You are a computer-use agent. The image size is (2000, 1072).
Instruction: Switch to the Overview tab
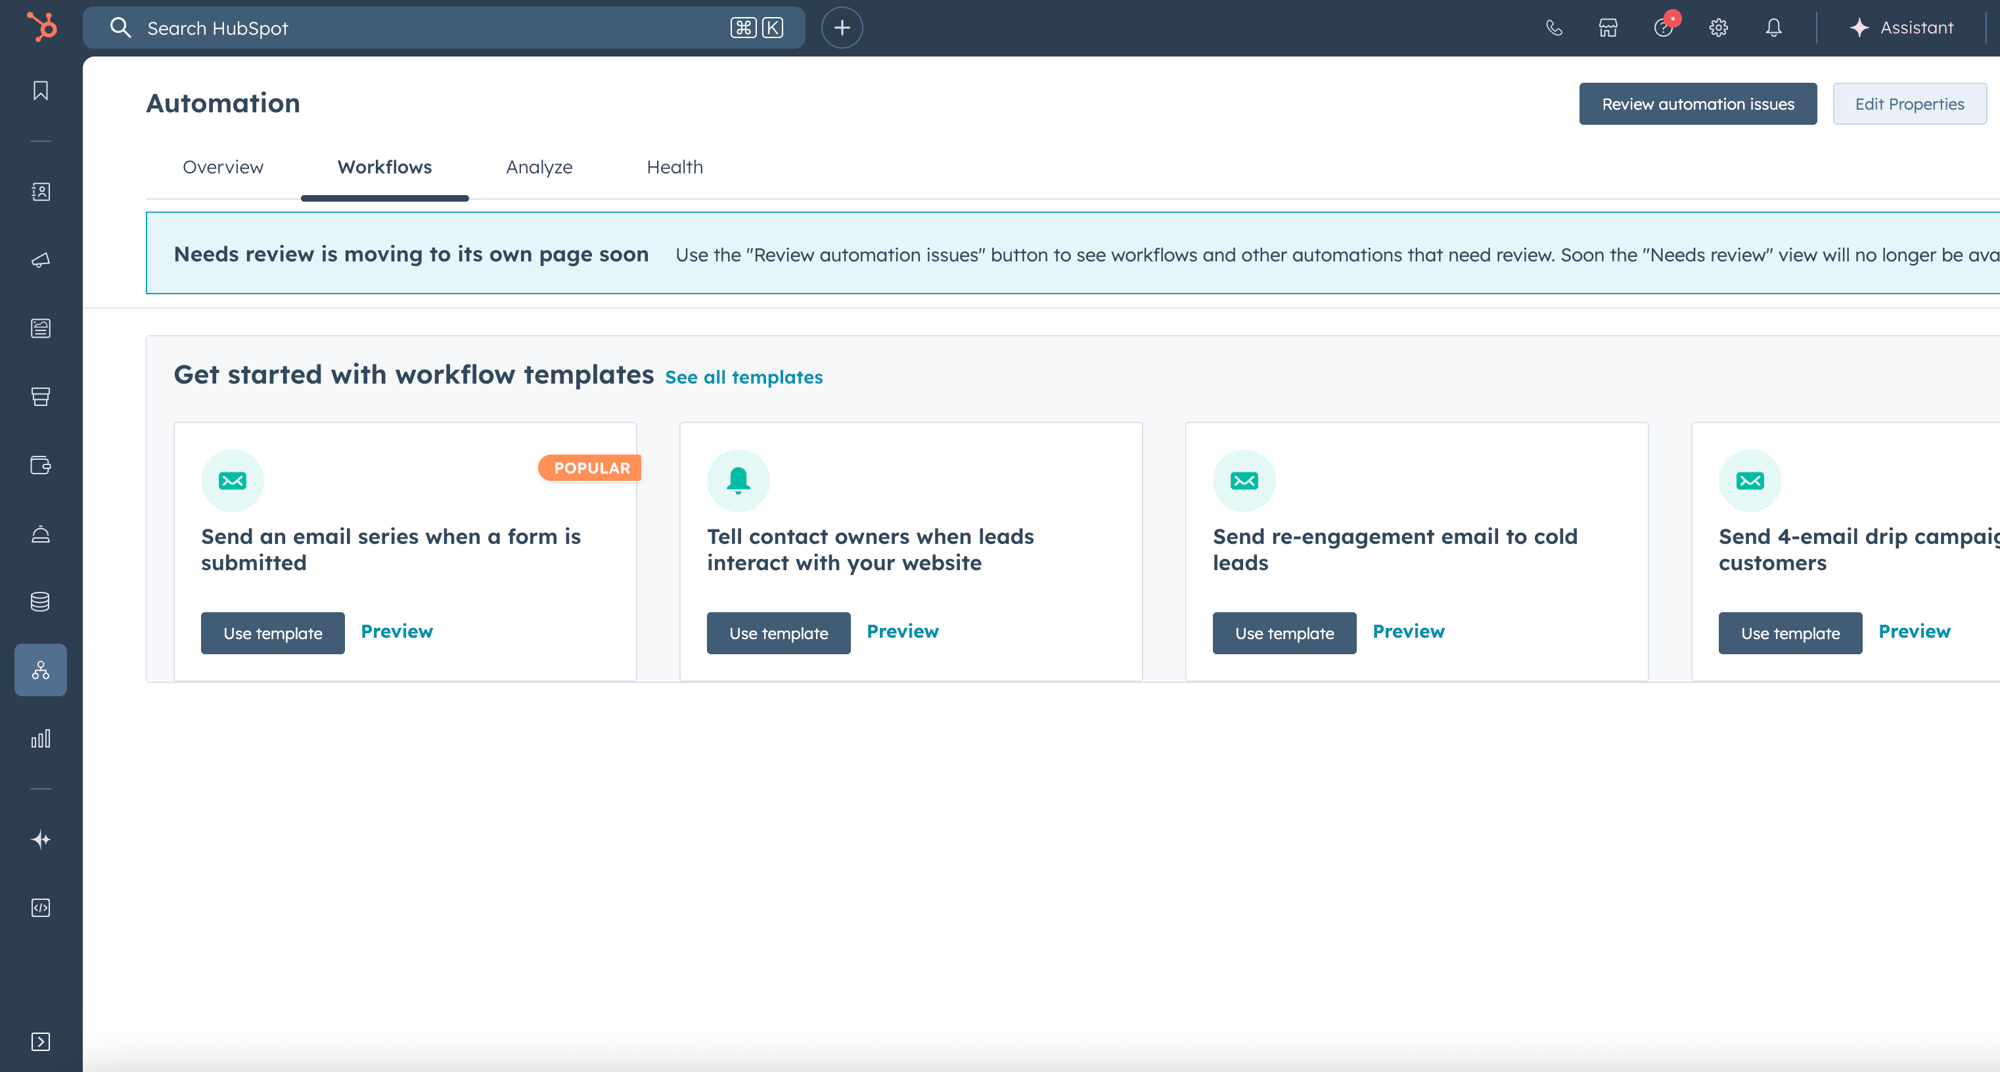223,167
